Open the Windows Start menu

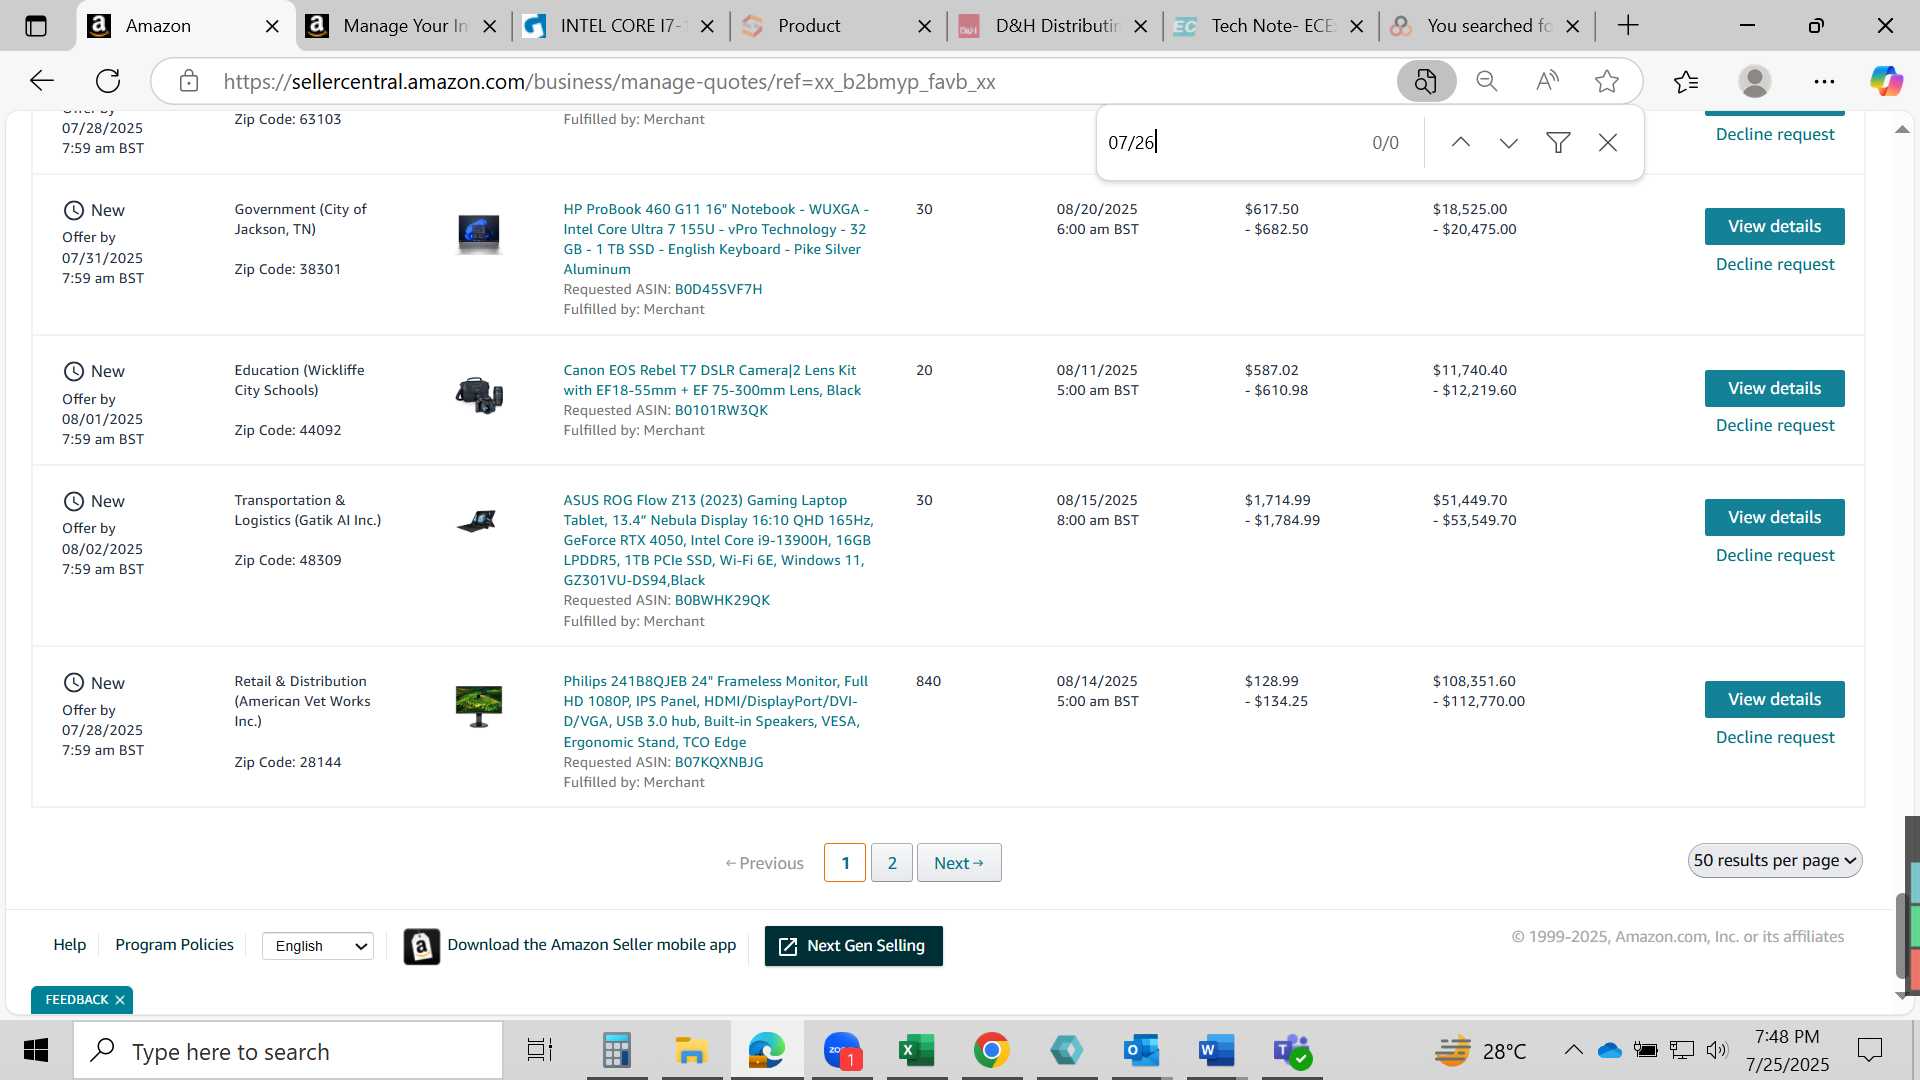click(36, 1051)
